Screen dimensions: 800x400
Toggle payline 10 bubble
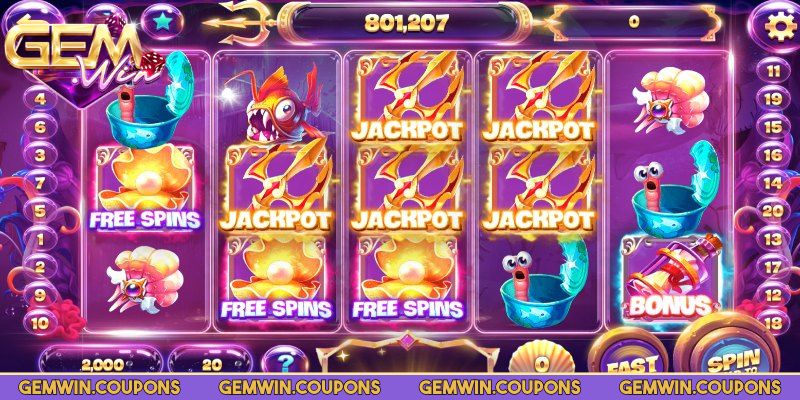coord(40,323)
